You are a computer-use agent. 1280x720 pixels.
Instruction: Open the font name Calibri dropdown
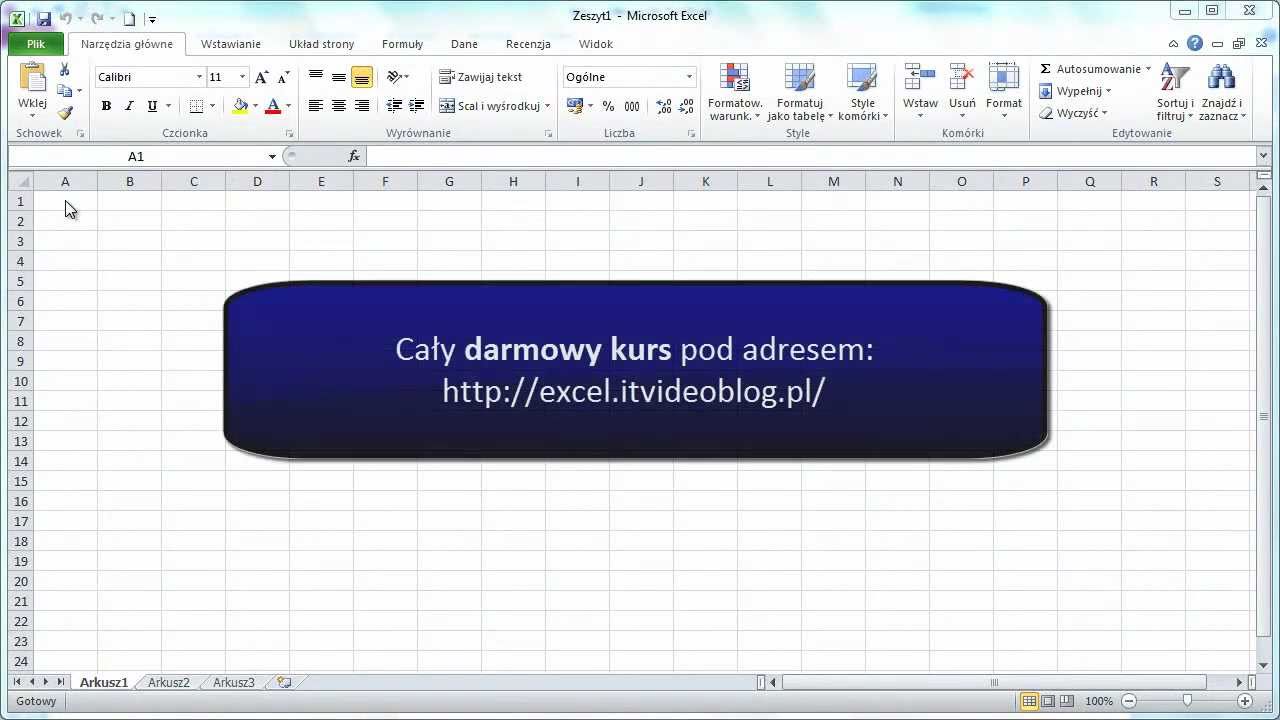(x=199, y=77)
